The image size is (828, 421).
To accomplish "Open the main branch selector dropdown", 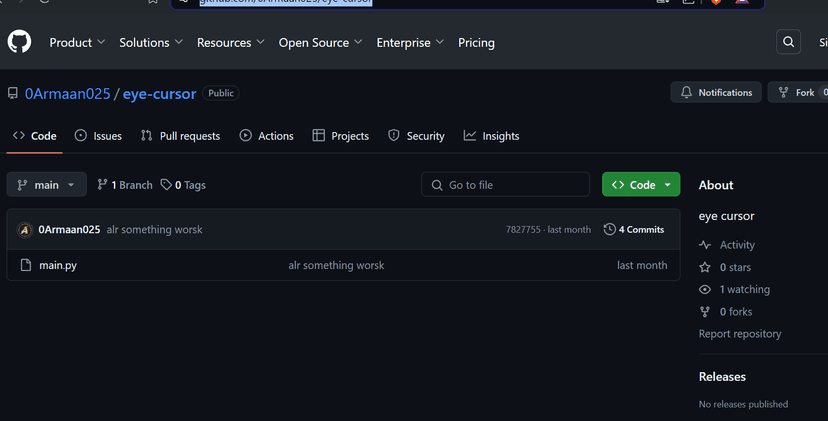I will pos(46,185).
